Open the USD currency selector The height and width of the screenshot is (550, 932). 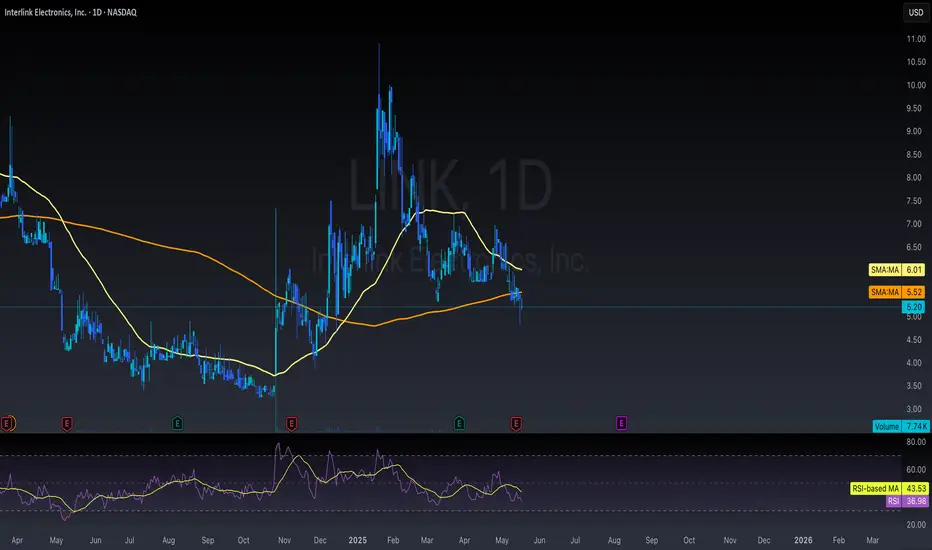(x=916, y=12)
